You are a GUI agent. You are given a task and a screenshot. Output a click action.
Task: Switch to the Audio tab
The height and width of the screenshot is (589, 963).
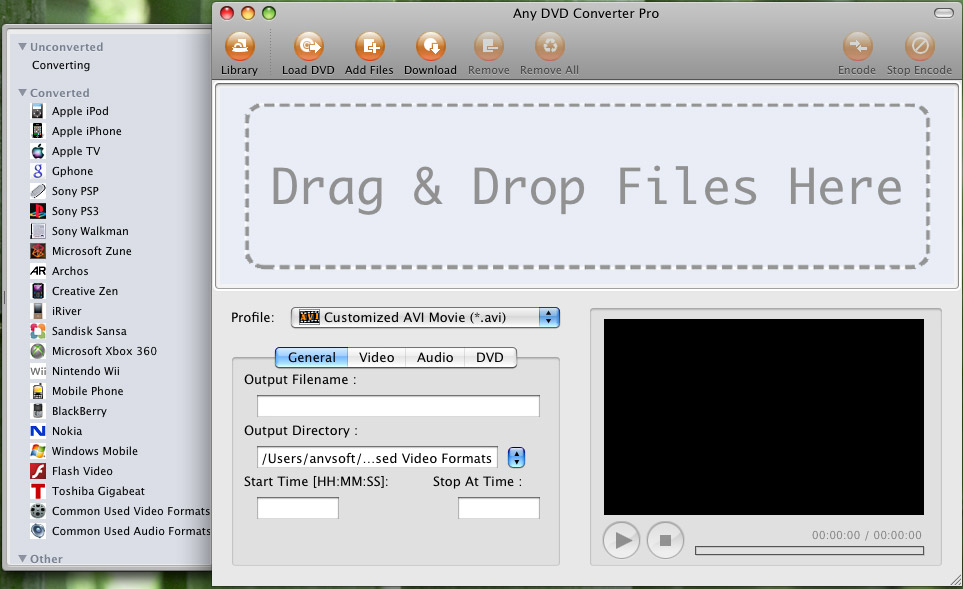point(435,357)
